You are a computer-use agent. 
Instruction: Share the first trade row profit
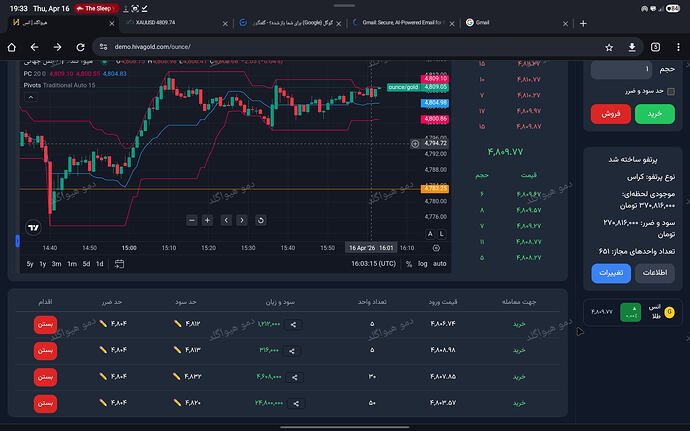click(x=294, y=324)
